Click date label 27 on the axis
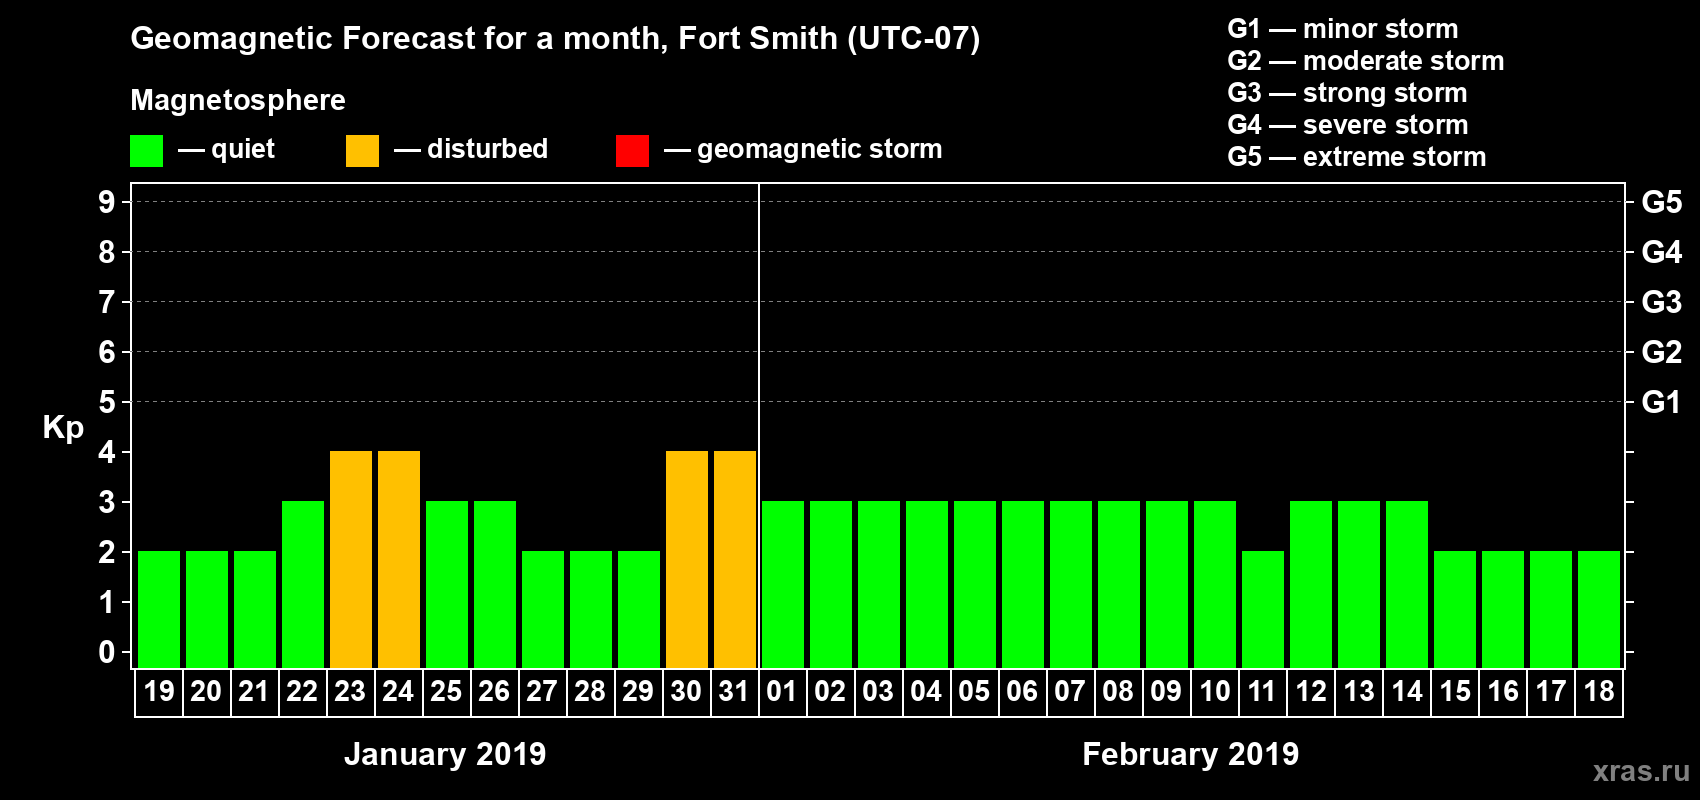 542,691
